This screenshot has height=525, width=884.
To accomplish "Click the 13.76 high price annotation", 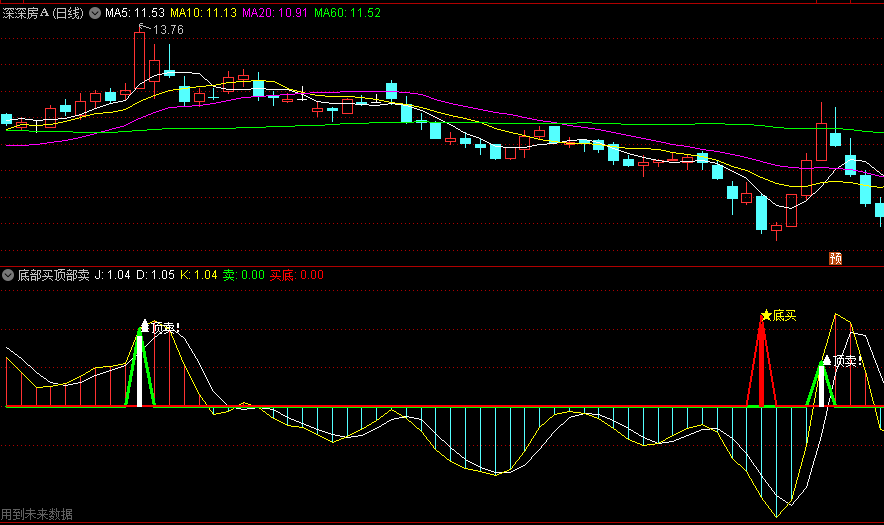I will click(x=167, y=30).
